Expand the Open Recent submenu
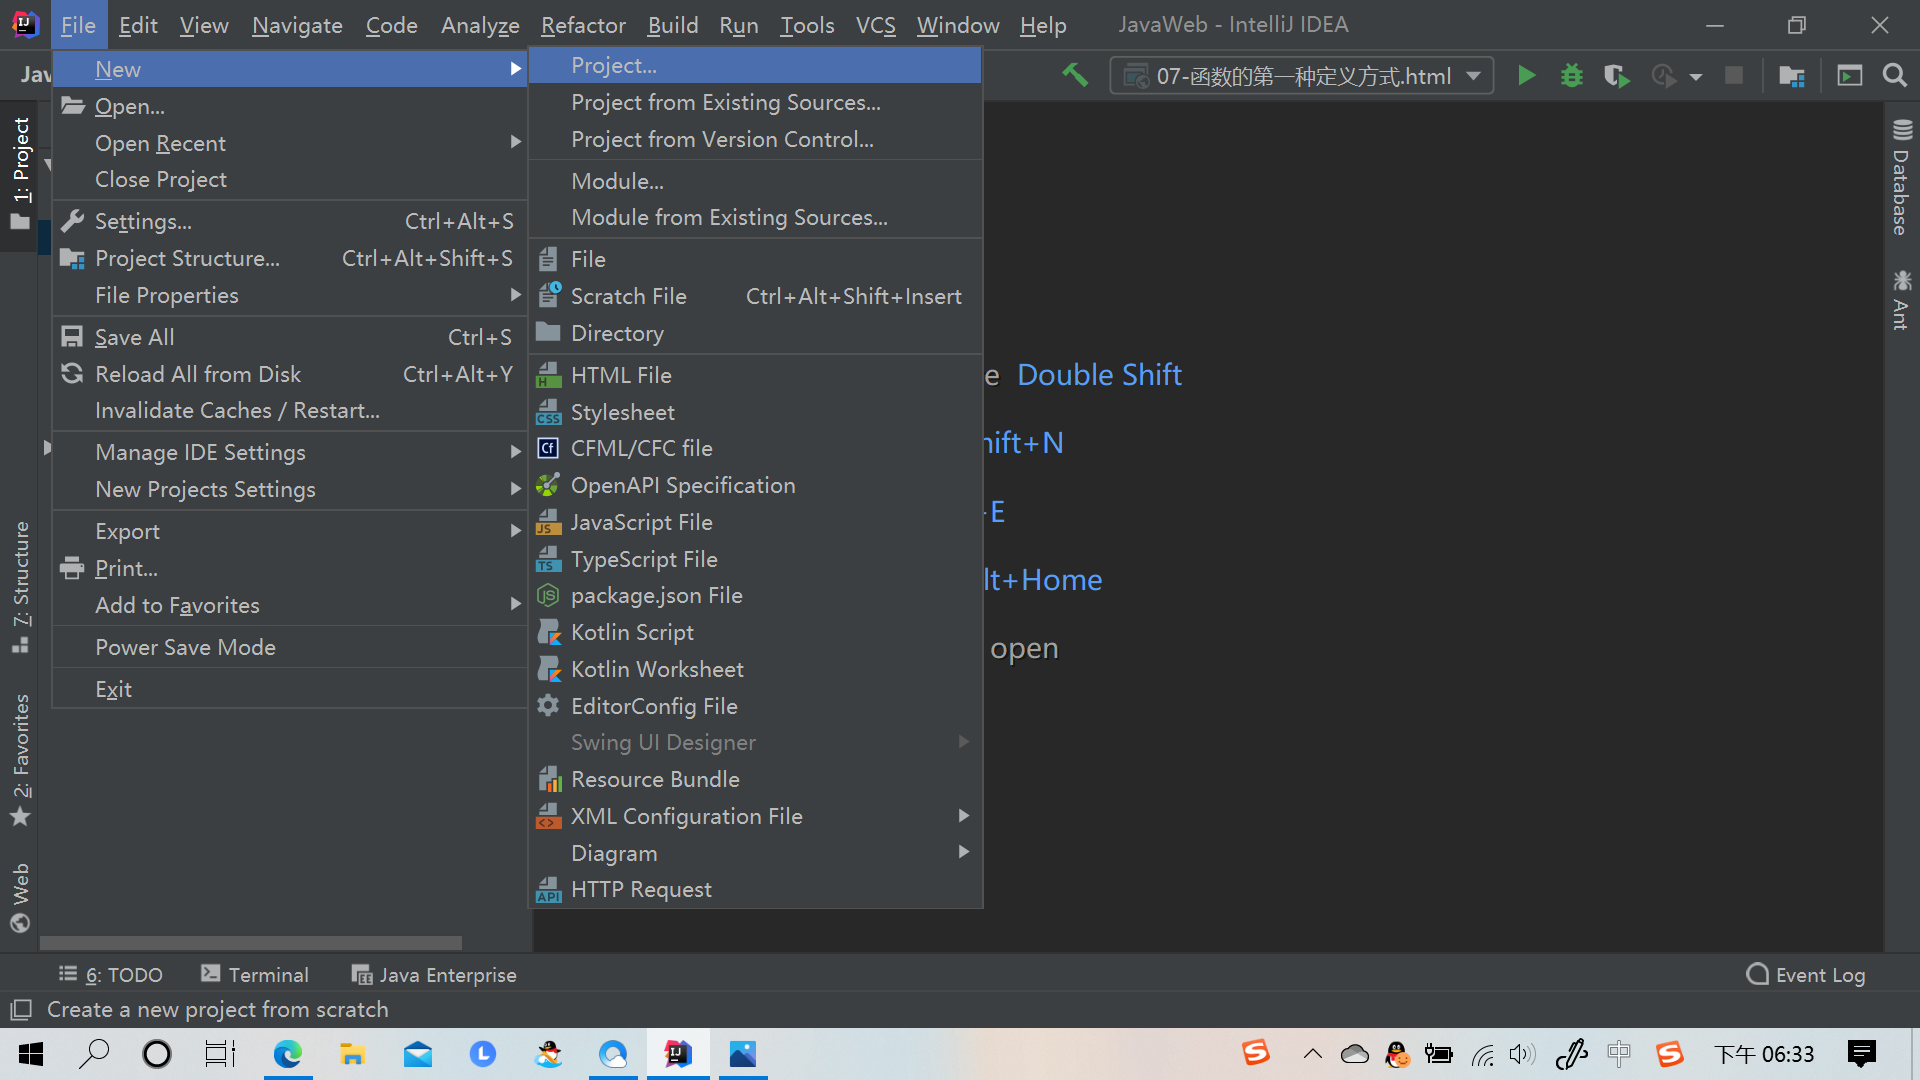1920x1080 pixels. coord(160,143)
